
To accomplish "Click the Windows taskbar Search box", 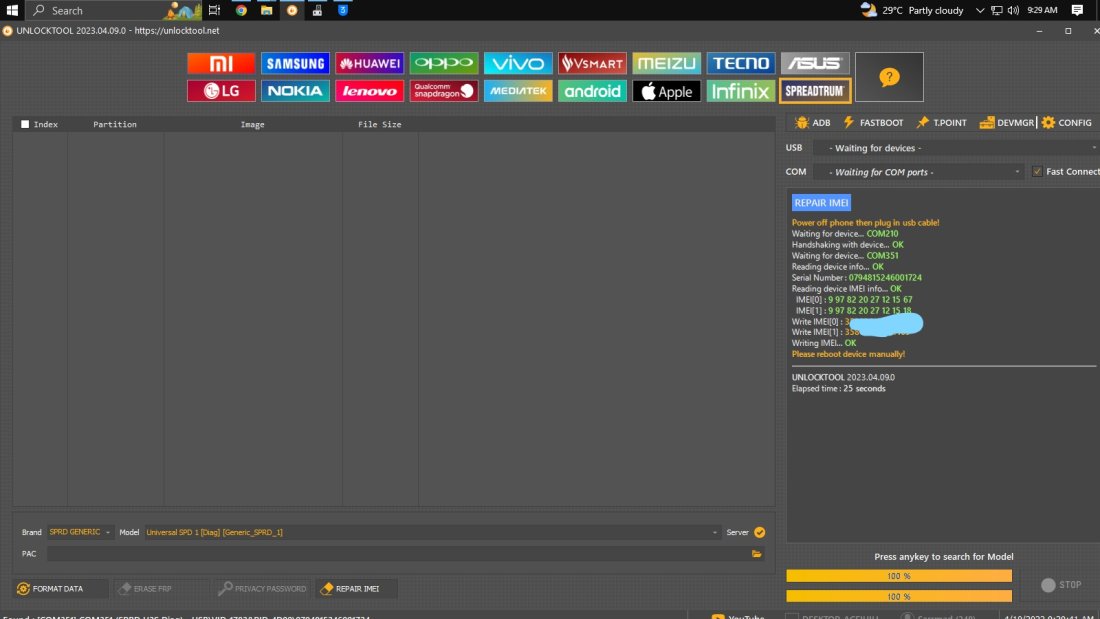I will pos(114,10).
